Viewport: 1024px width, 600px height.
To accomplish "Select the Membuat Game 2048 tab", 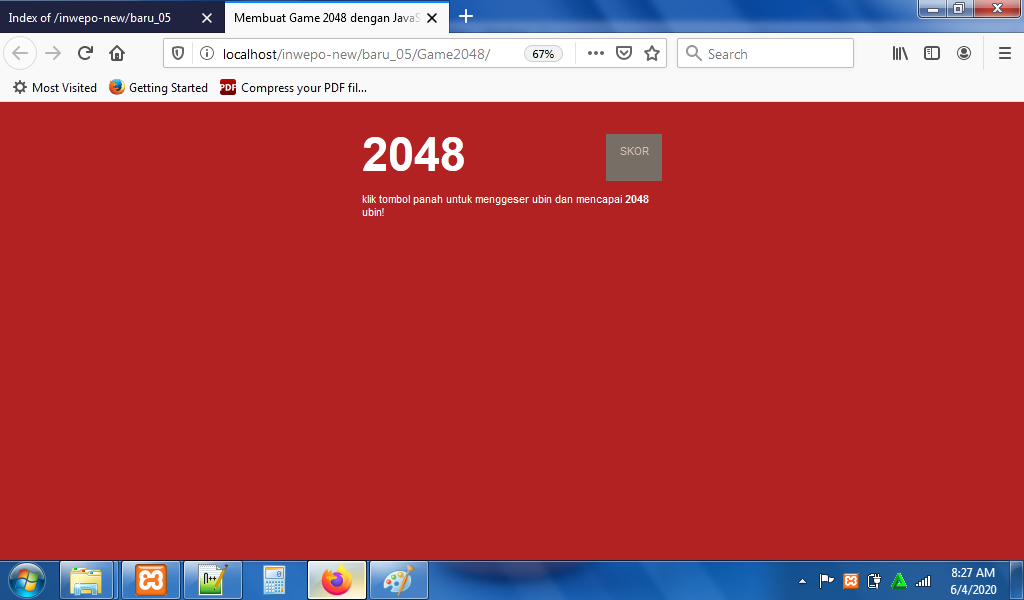I will coord(327,18).
